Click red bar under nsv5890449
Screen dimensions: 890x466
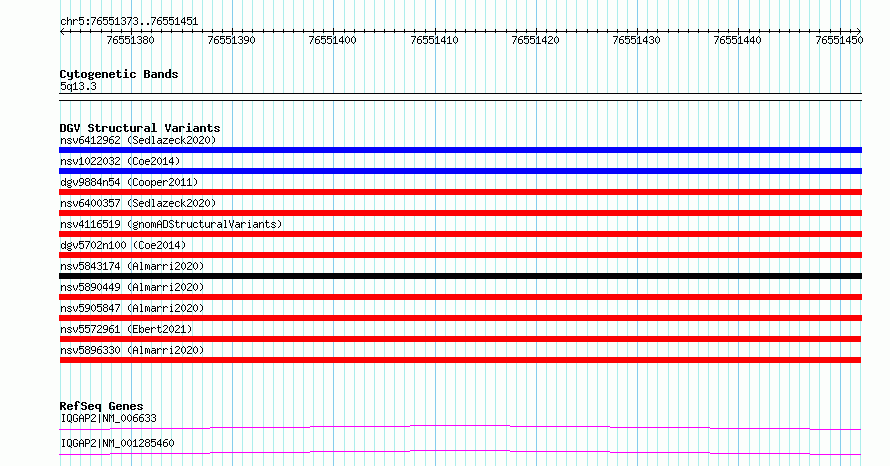click(x=460, y=297)
